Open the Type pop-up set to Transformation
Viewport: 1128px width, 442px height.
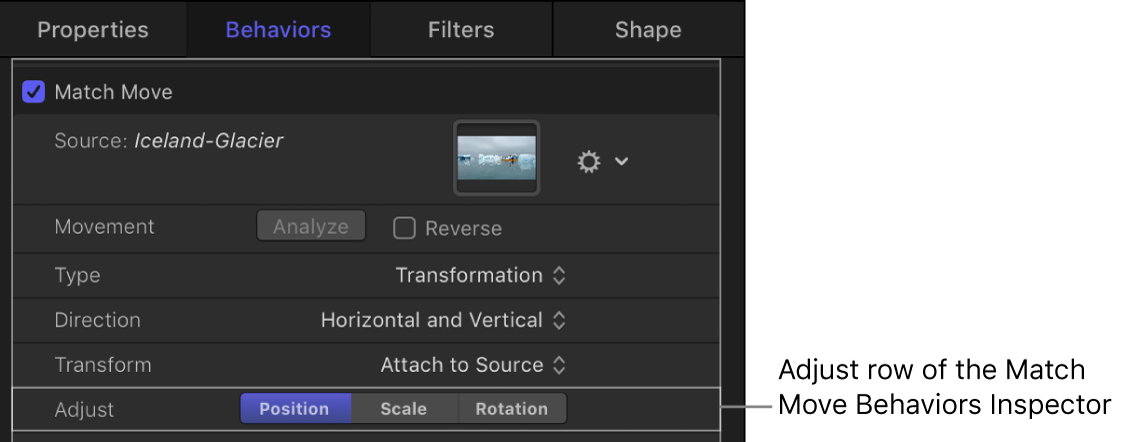point(481,275)
